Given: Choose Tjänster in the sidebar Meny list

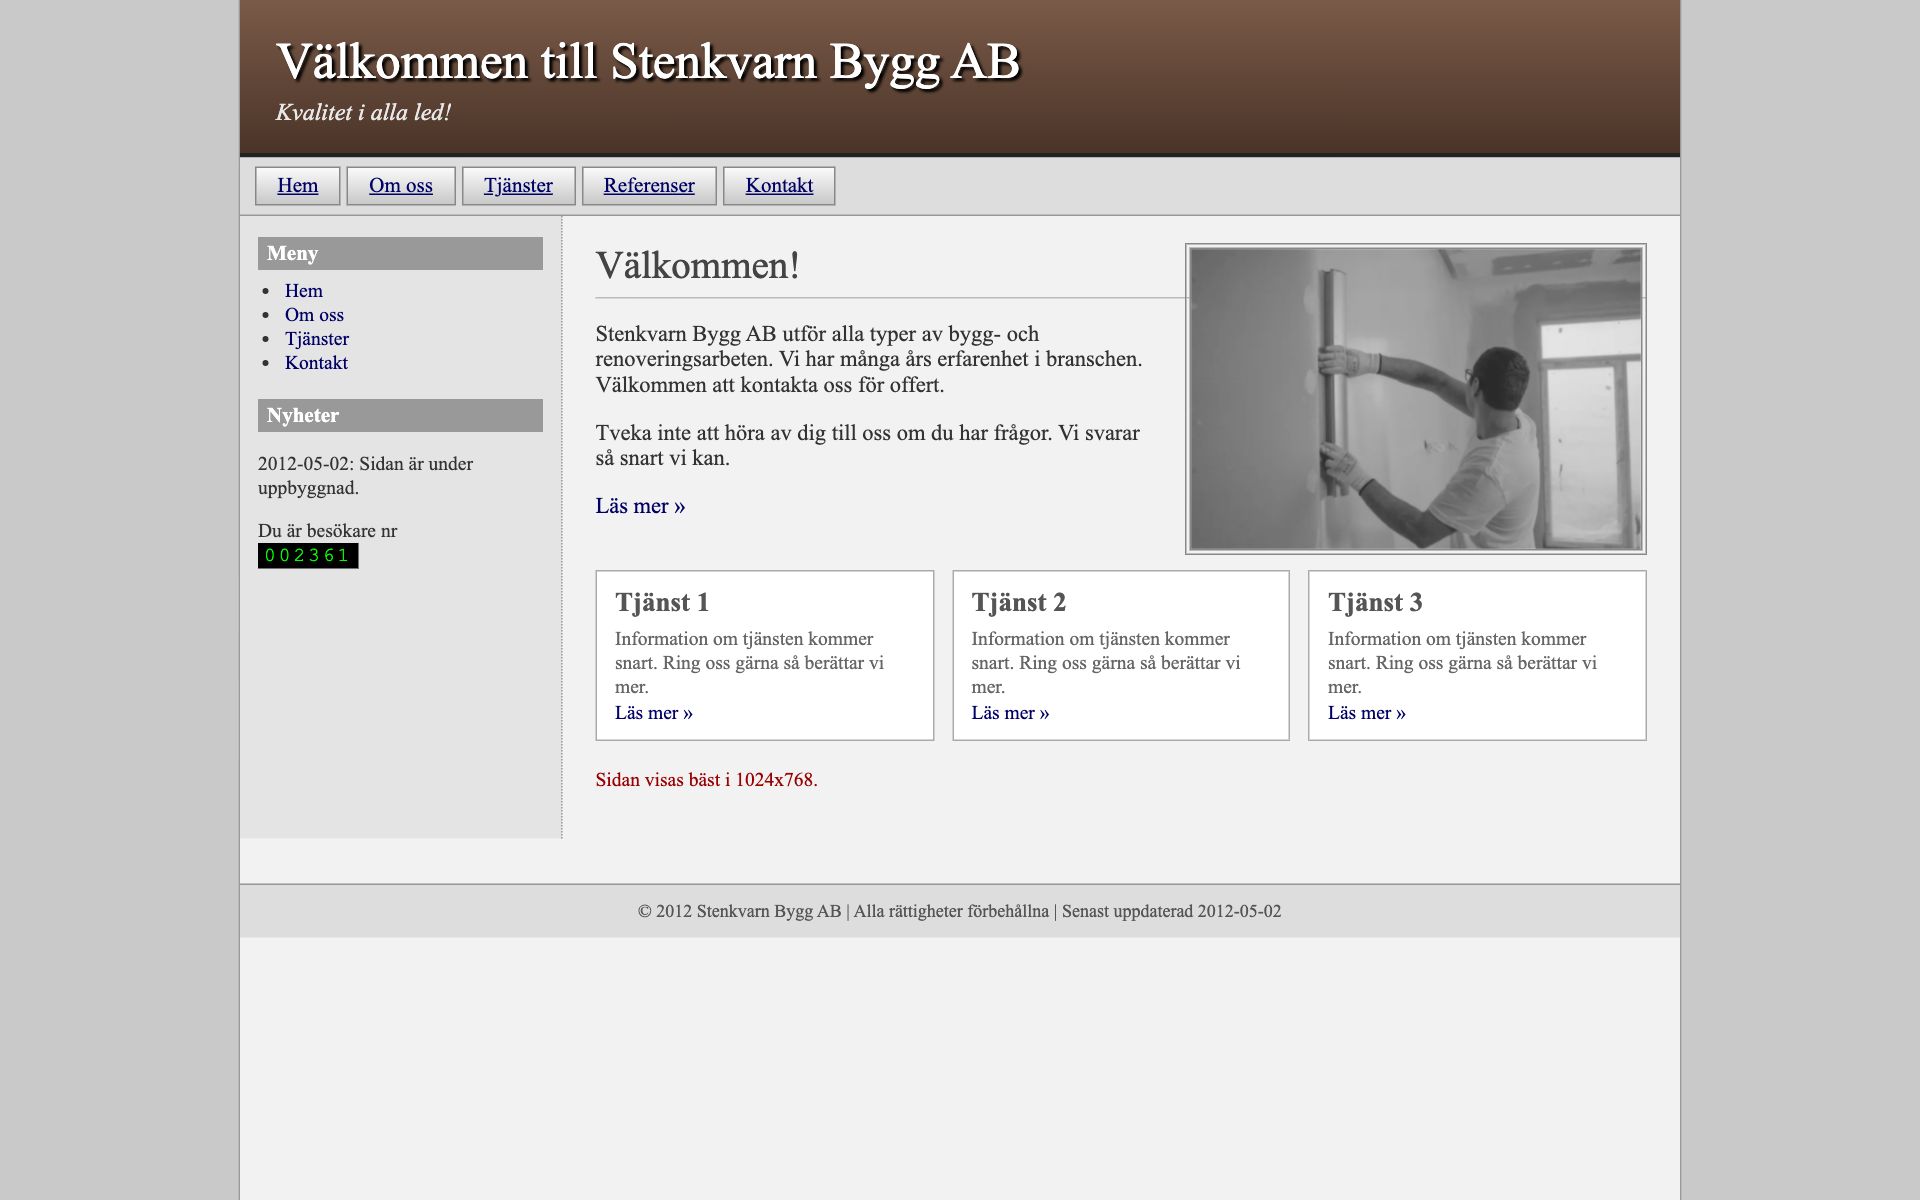Looking at the screenshot, I should pos(316,339).
